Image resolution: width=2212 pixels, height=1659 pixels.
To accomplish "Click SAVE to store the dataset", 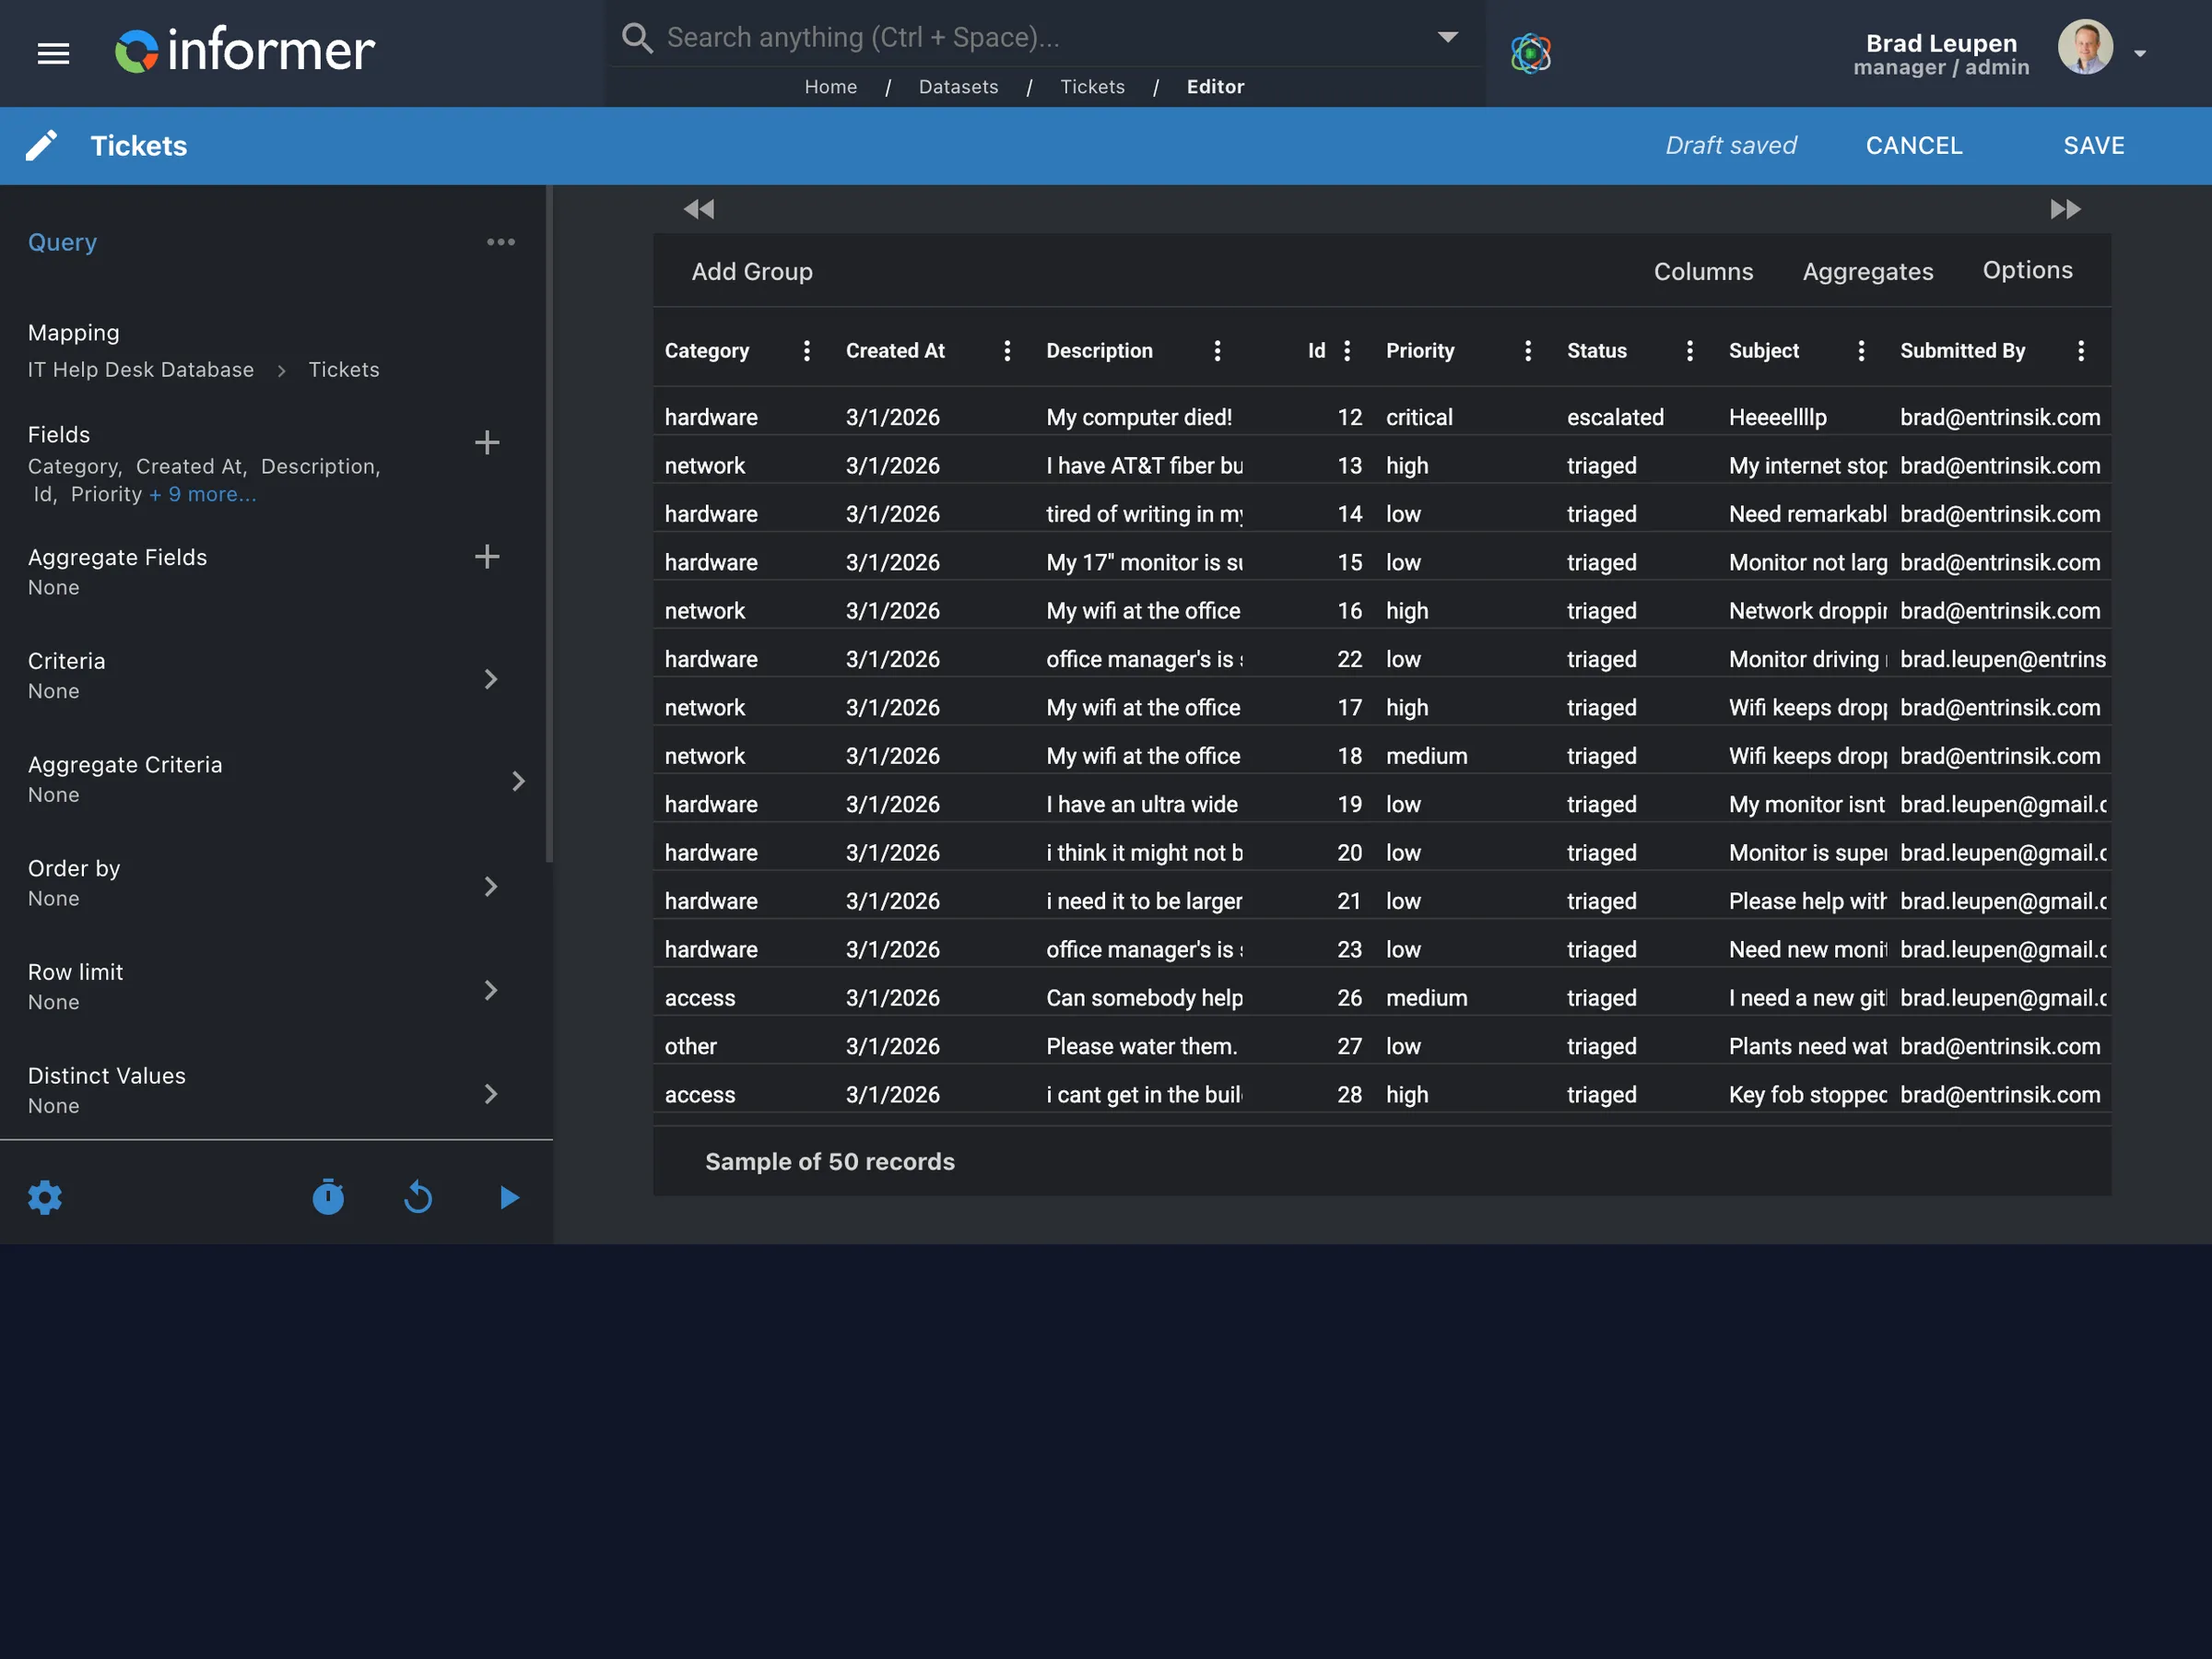I will (2094, 145).
